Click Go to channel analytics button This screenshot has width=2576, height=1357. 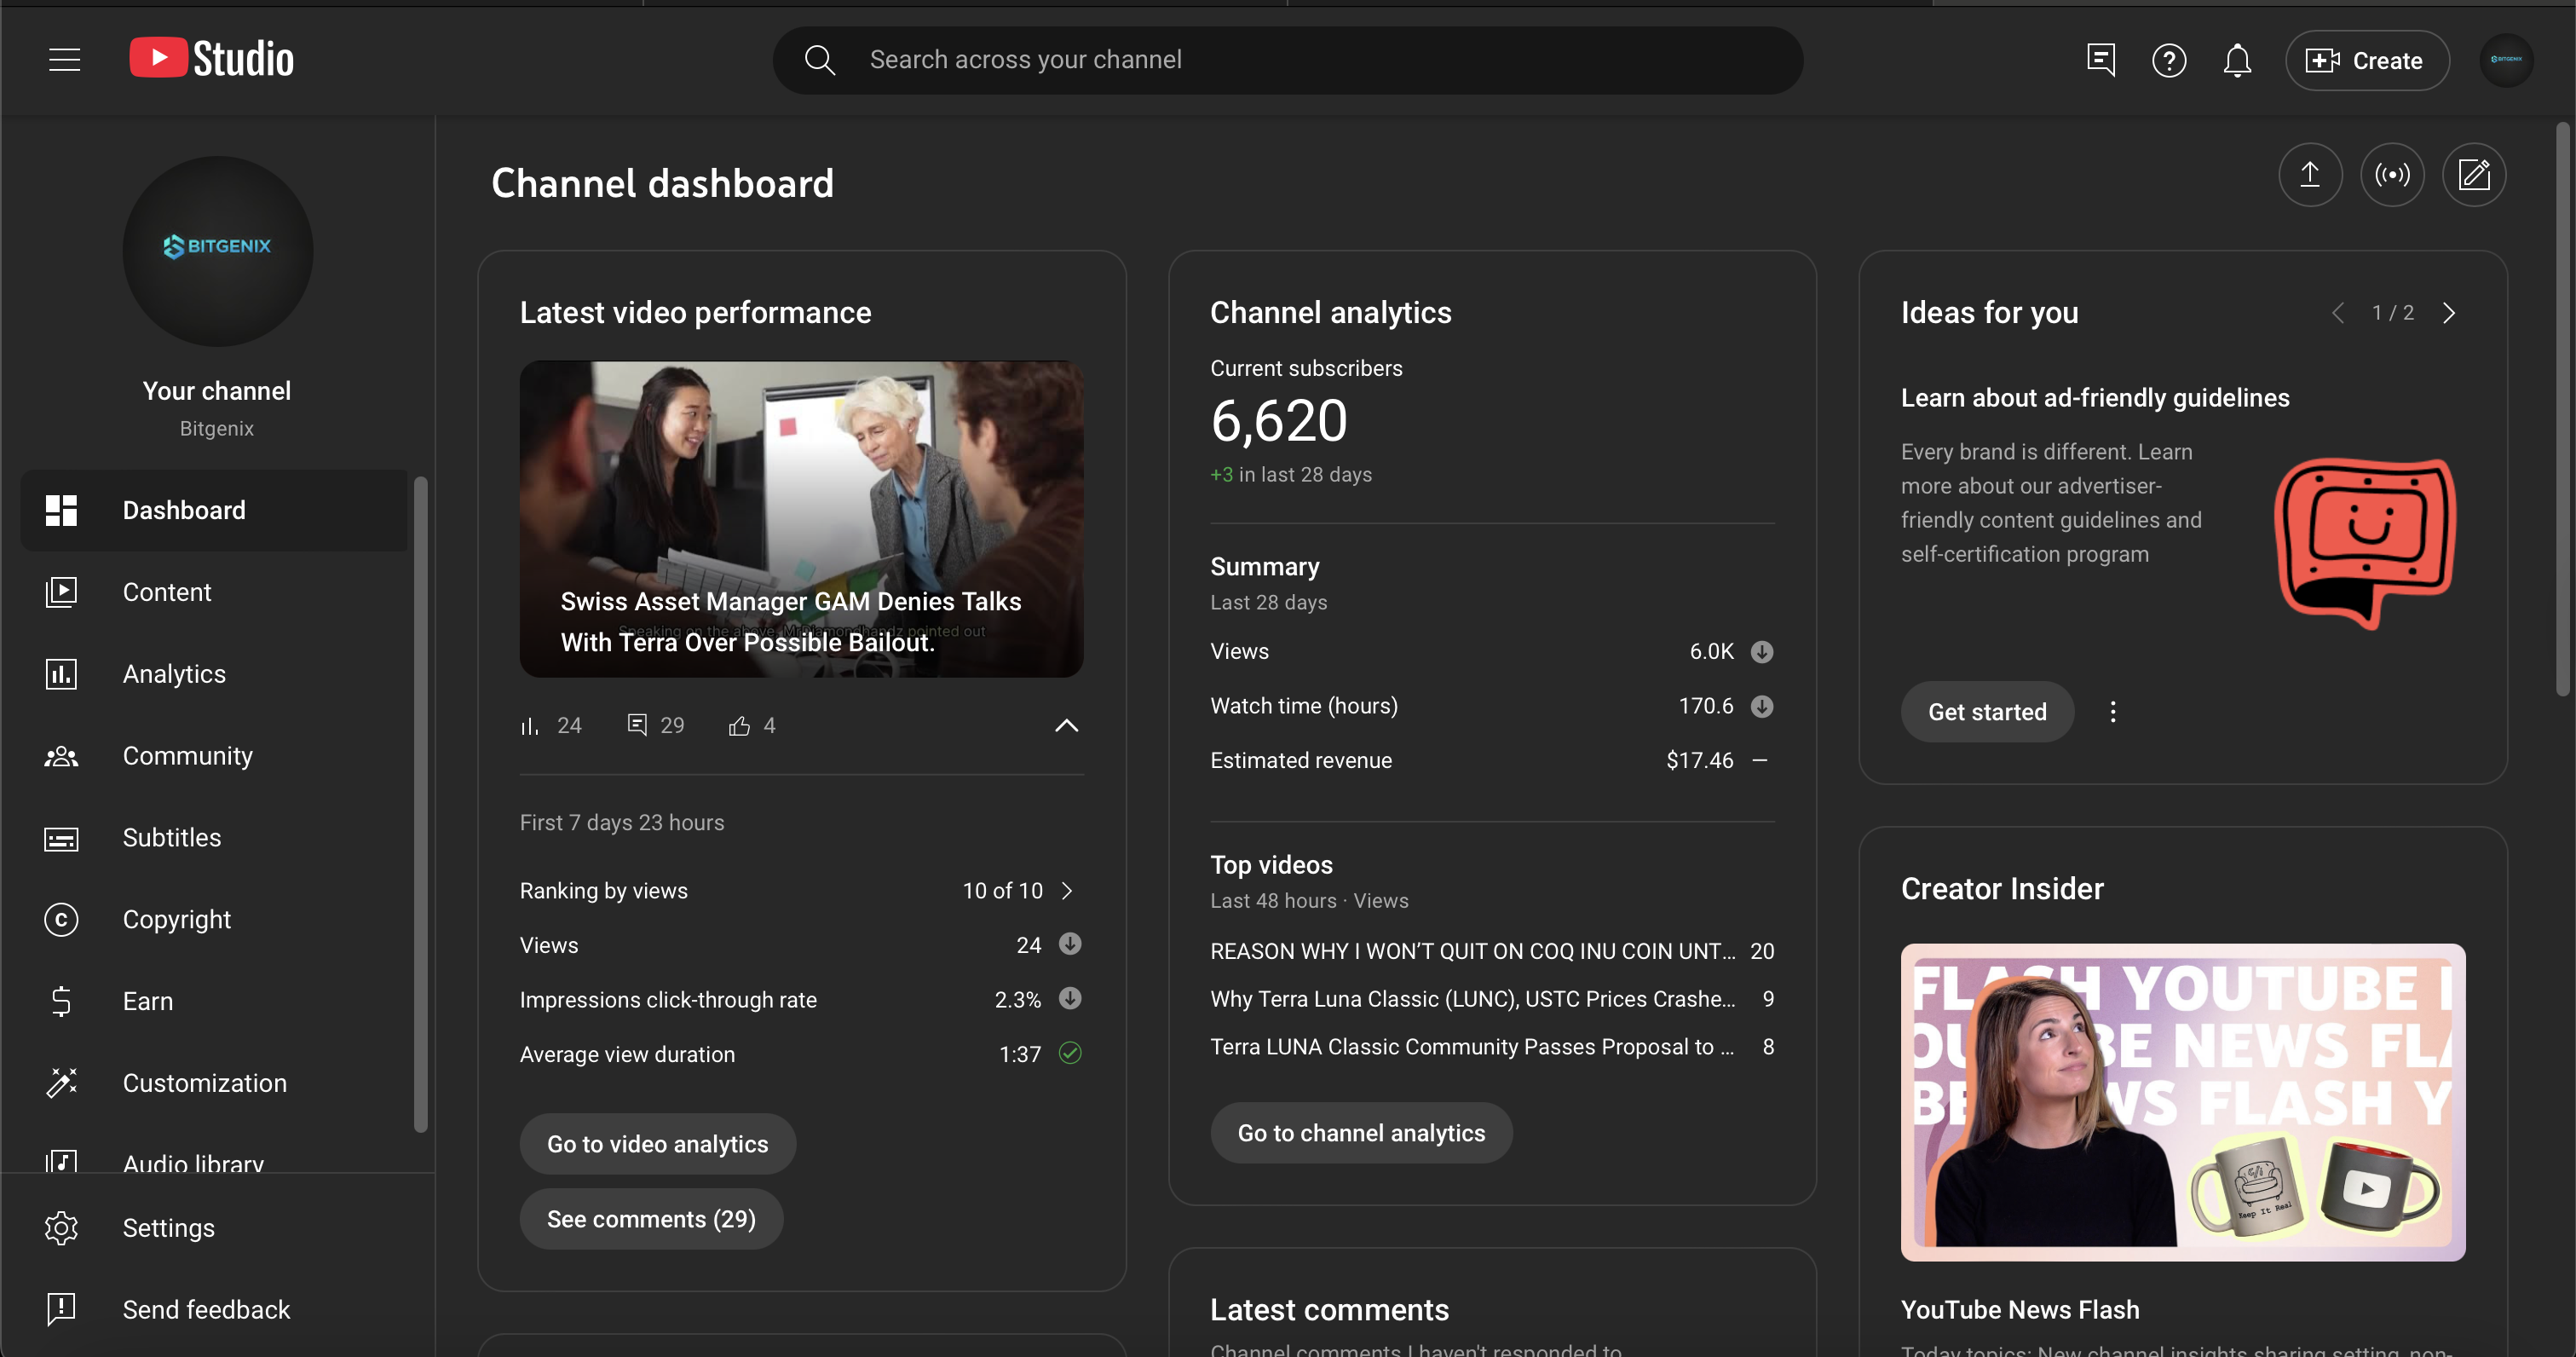[x=1361, y=1133]
